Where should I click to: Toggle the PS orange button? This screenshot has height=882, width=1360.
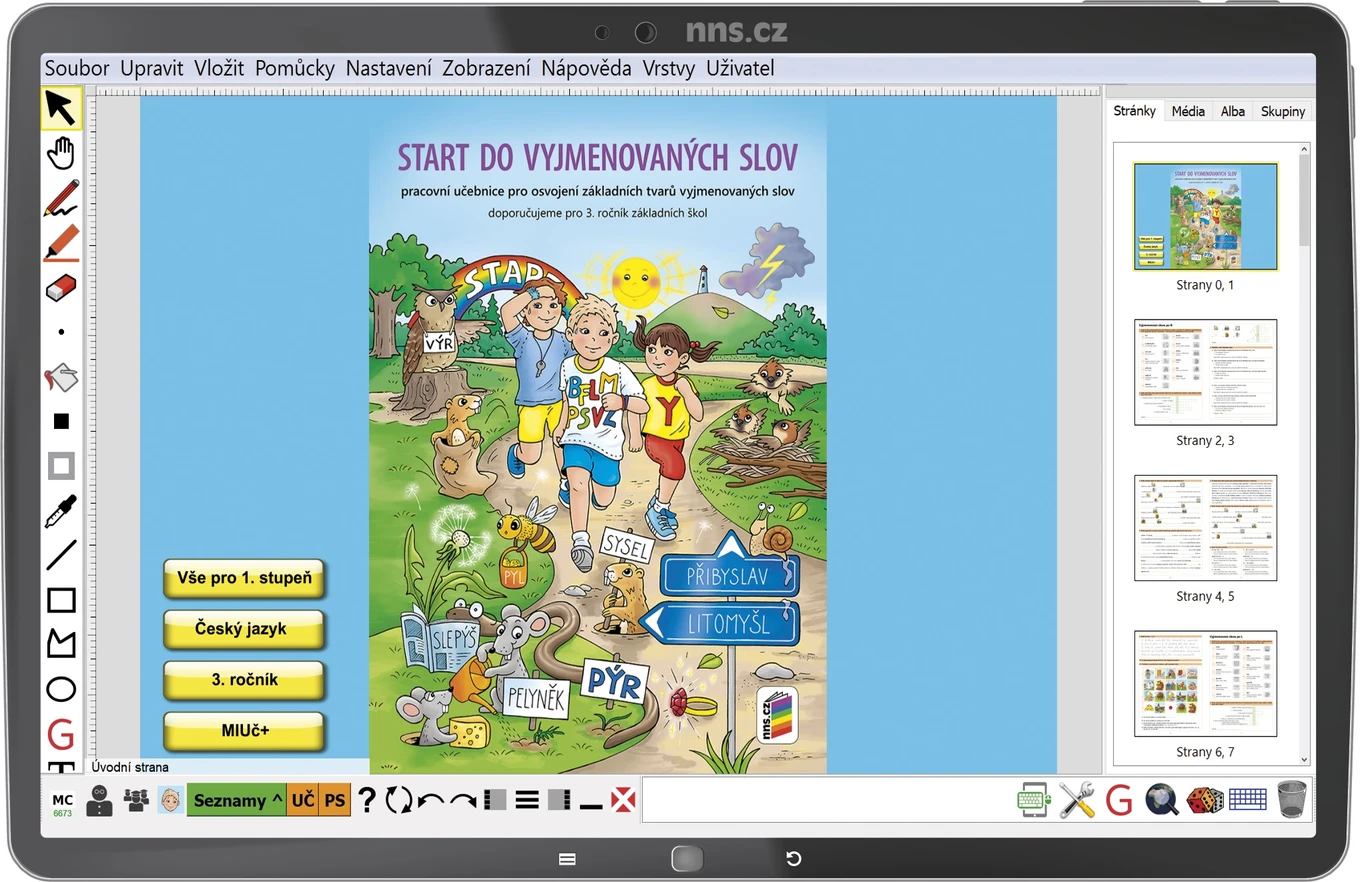(335, 800)
